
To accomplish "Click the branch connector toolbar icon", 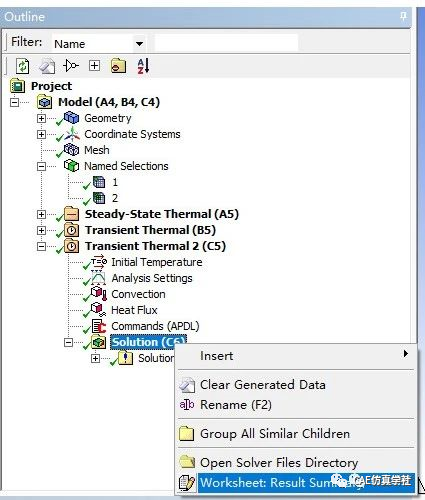I will [x=71, y=66].
